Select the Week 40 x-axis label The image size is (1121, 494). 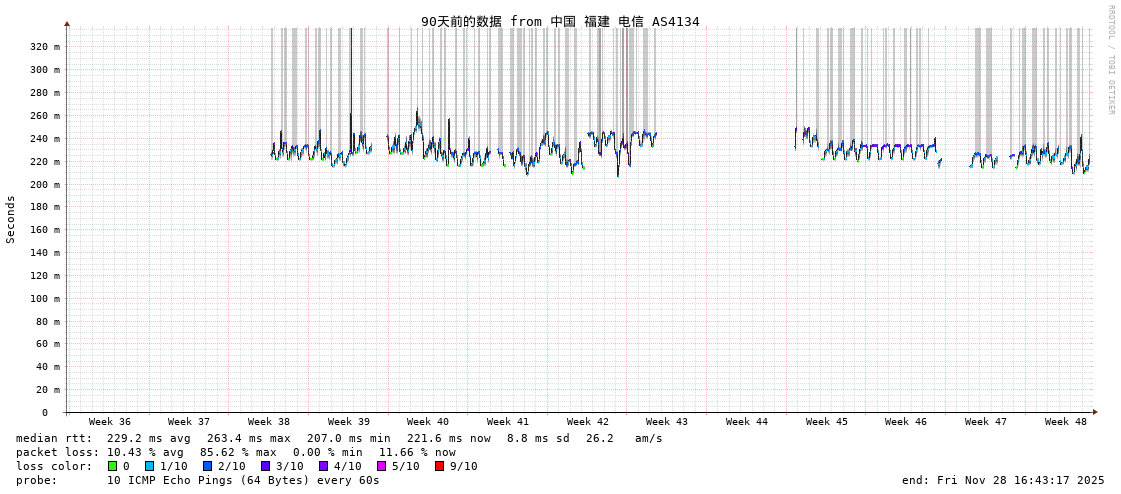(x=428, y=422)
